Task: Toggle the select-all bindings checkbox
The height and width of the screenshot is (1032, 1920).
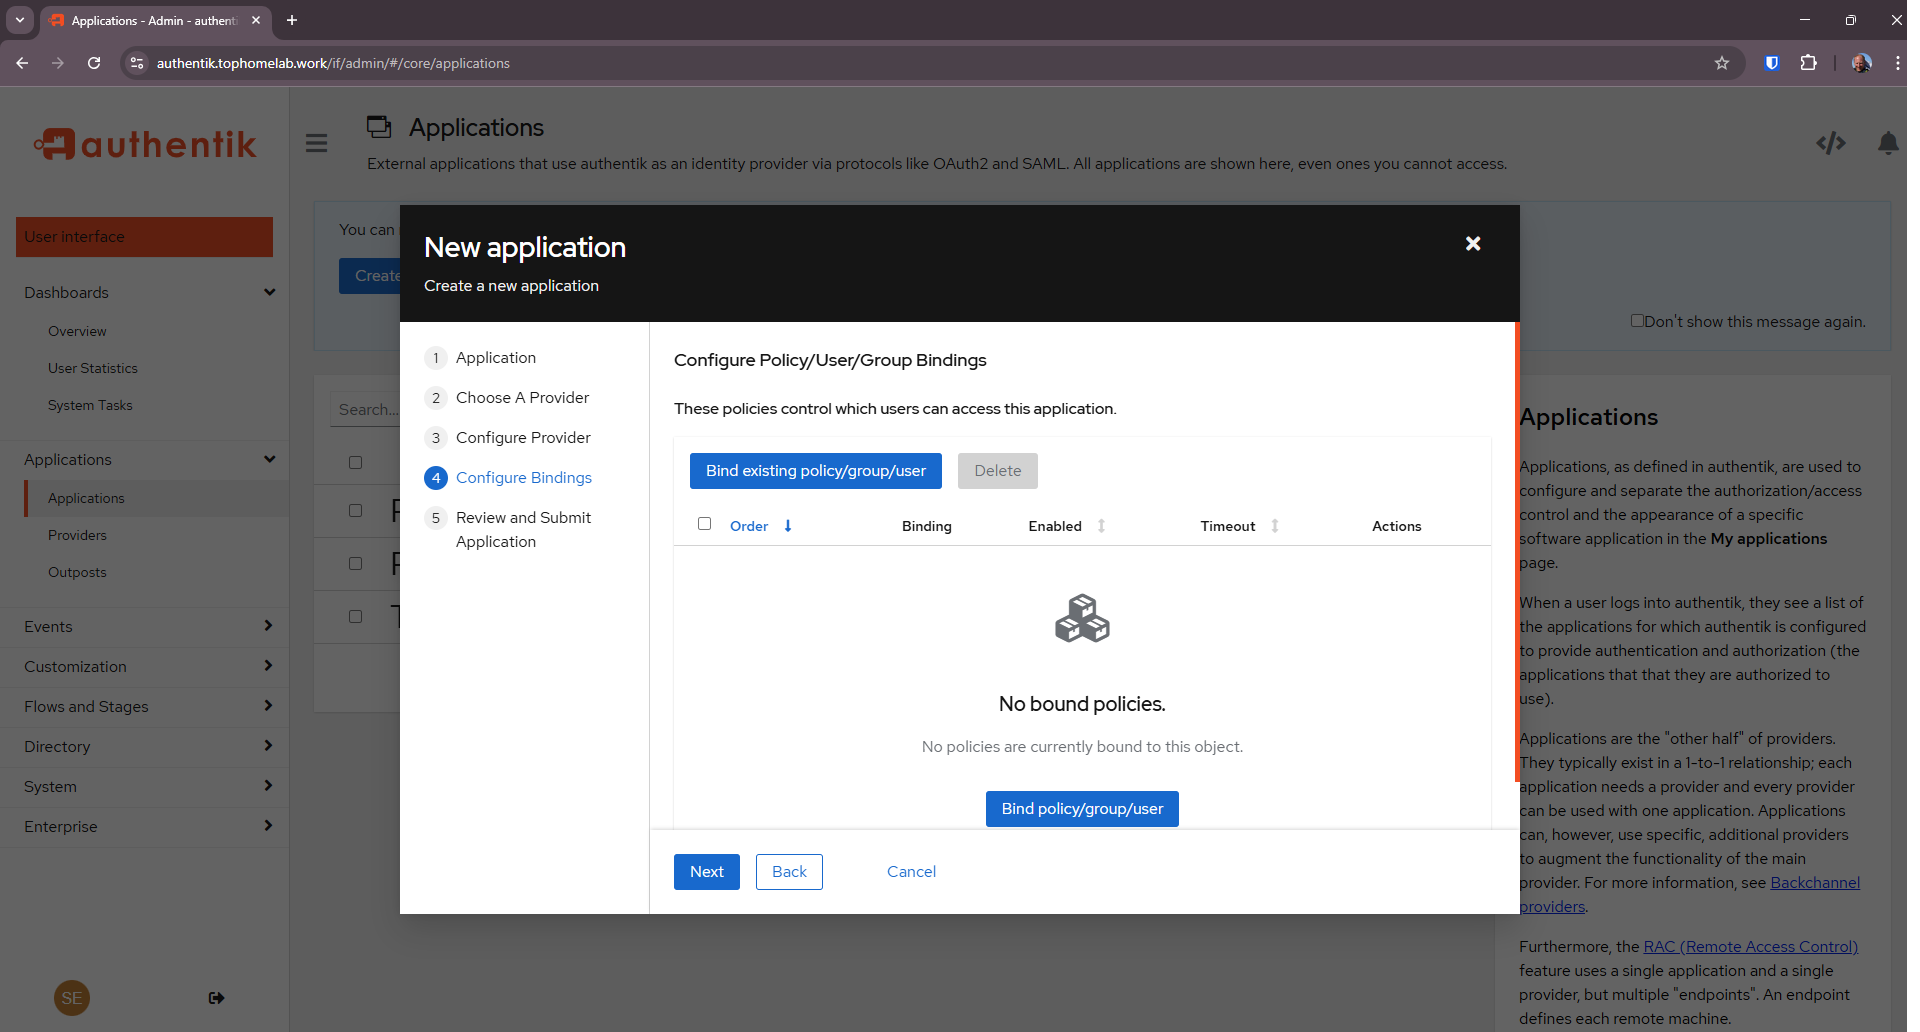Action: (704, 524)
